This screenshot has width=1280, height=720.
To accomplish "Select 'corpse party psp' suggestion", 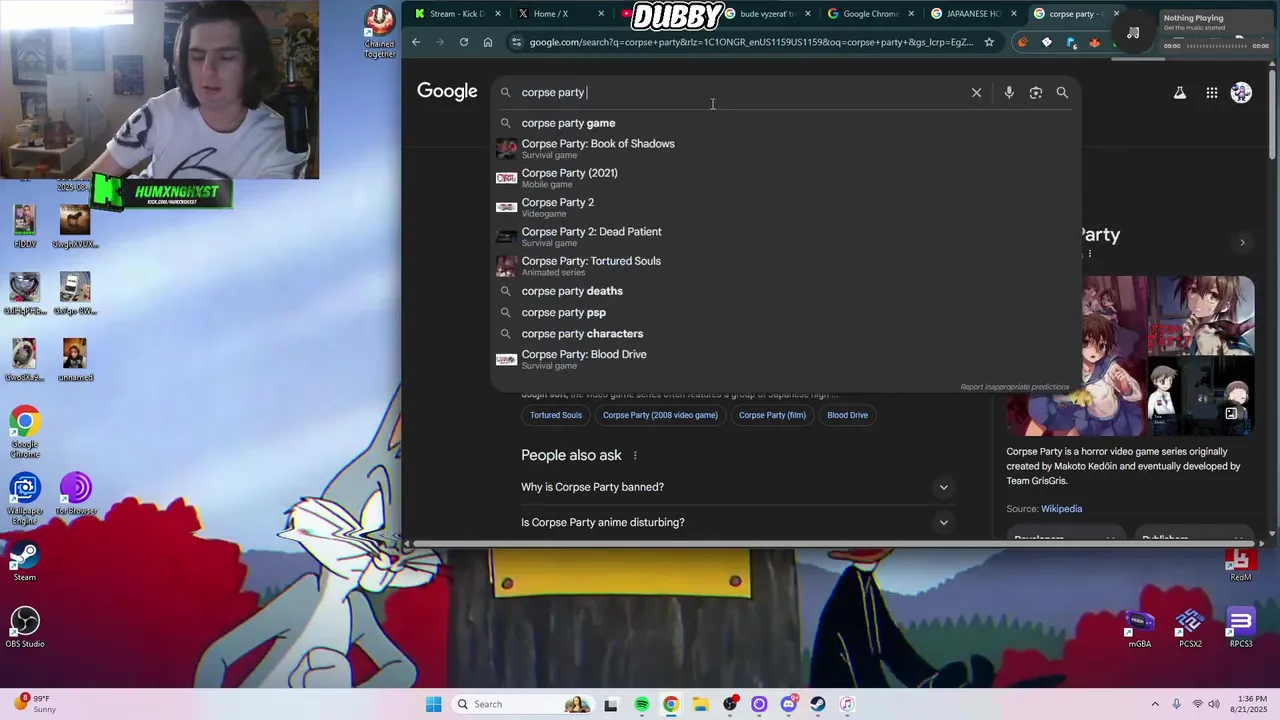I will pyautogui.click(x=785, y=312).
